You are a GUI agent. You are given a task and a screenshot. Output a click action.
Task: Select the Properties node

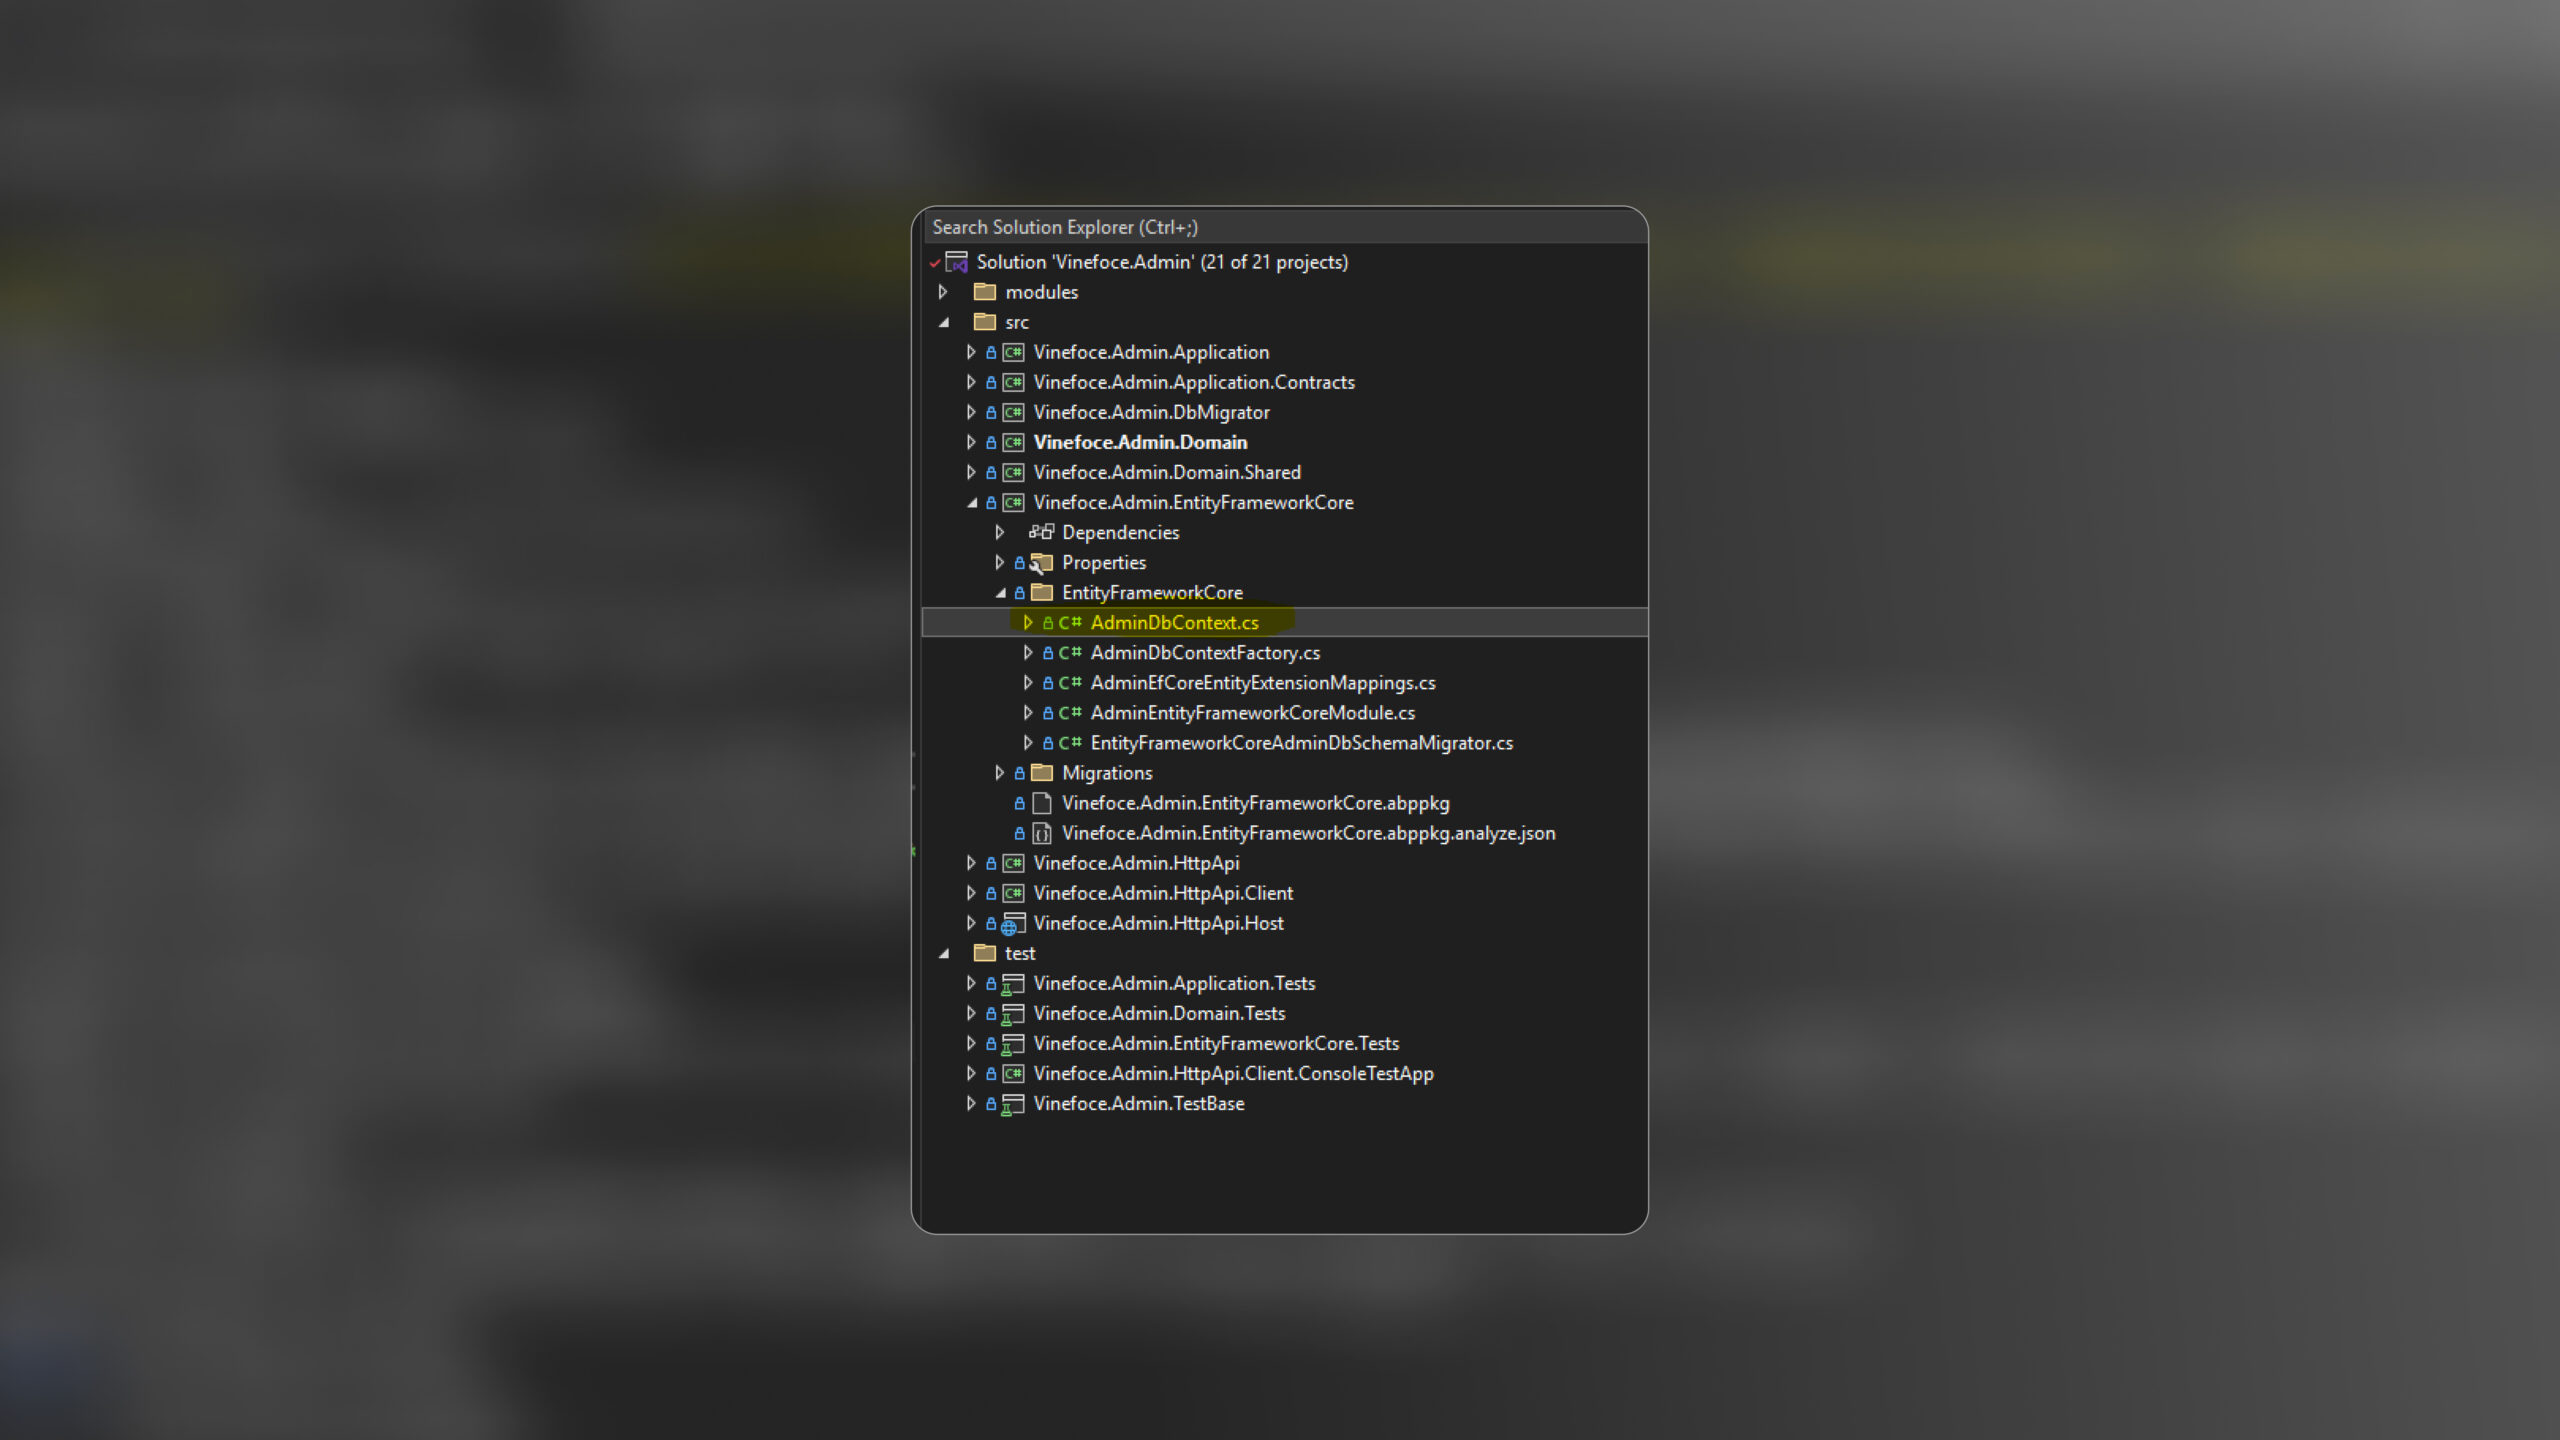coord(1104,562)
